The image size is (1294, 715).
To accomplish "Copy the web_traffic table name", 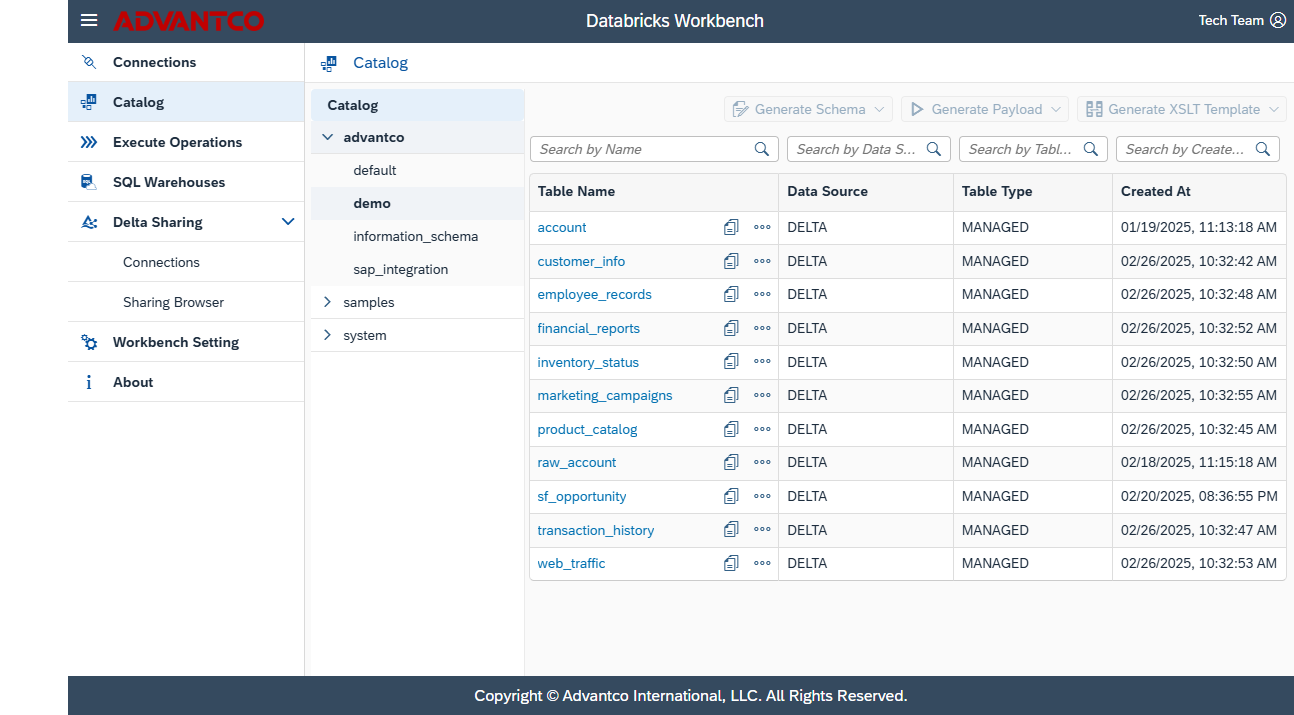I will (731, 563).
